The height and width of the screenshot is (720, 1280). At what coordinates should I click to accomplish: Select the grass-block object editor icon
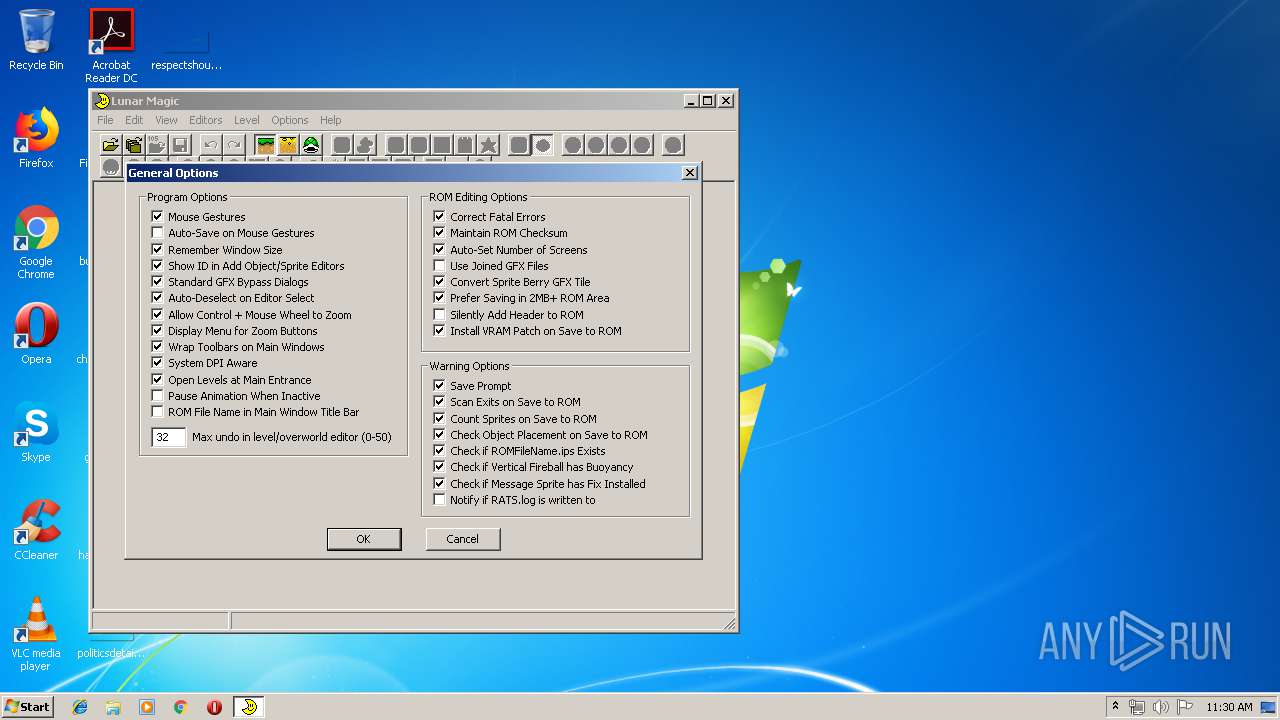265,145
